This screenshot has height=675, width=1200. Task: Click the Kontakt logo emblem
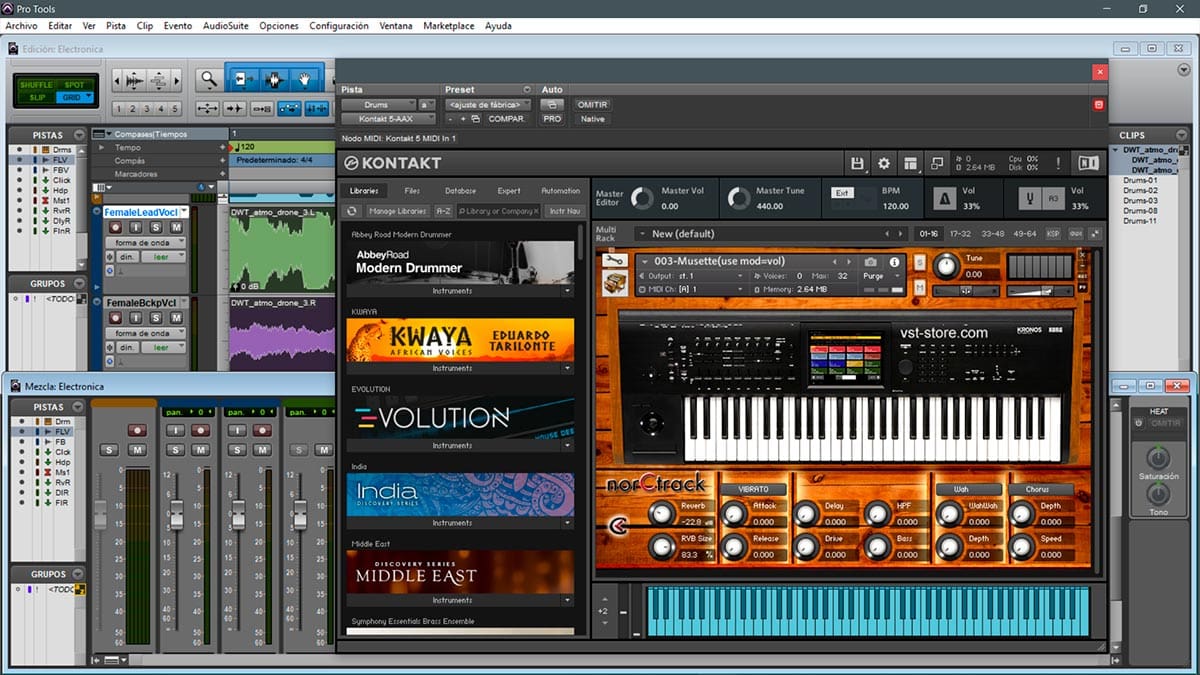[351, 163]
